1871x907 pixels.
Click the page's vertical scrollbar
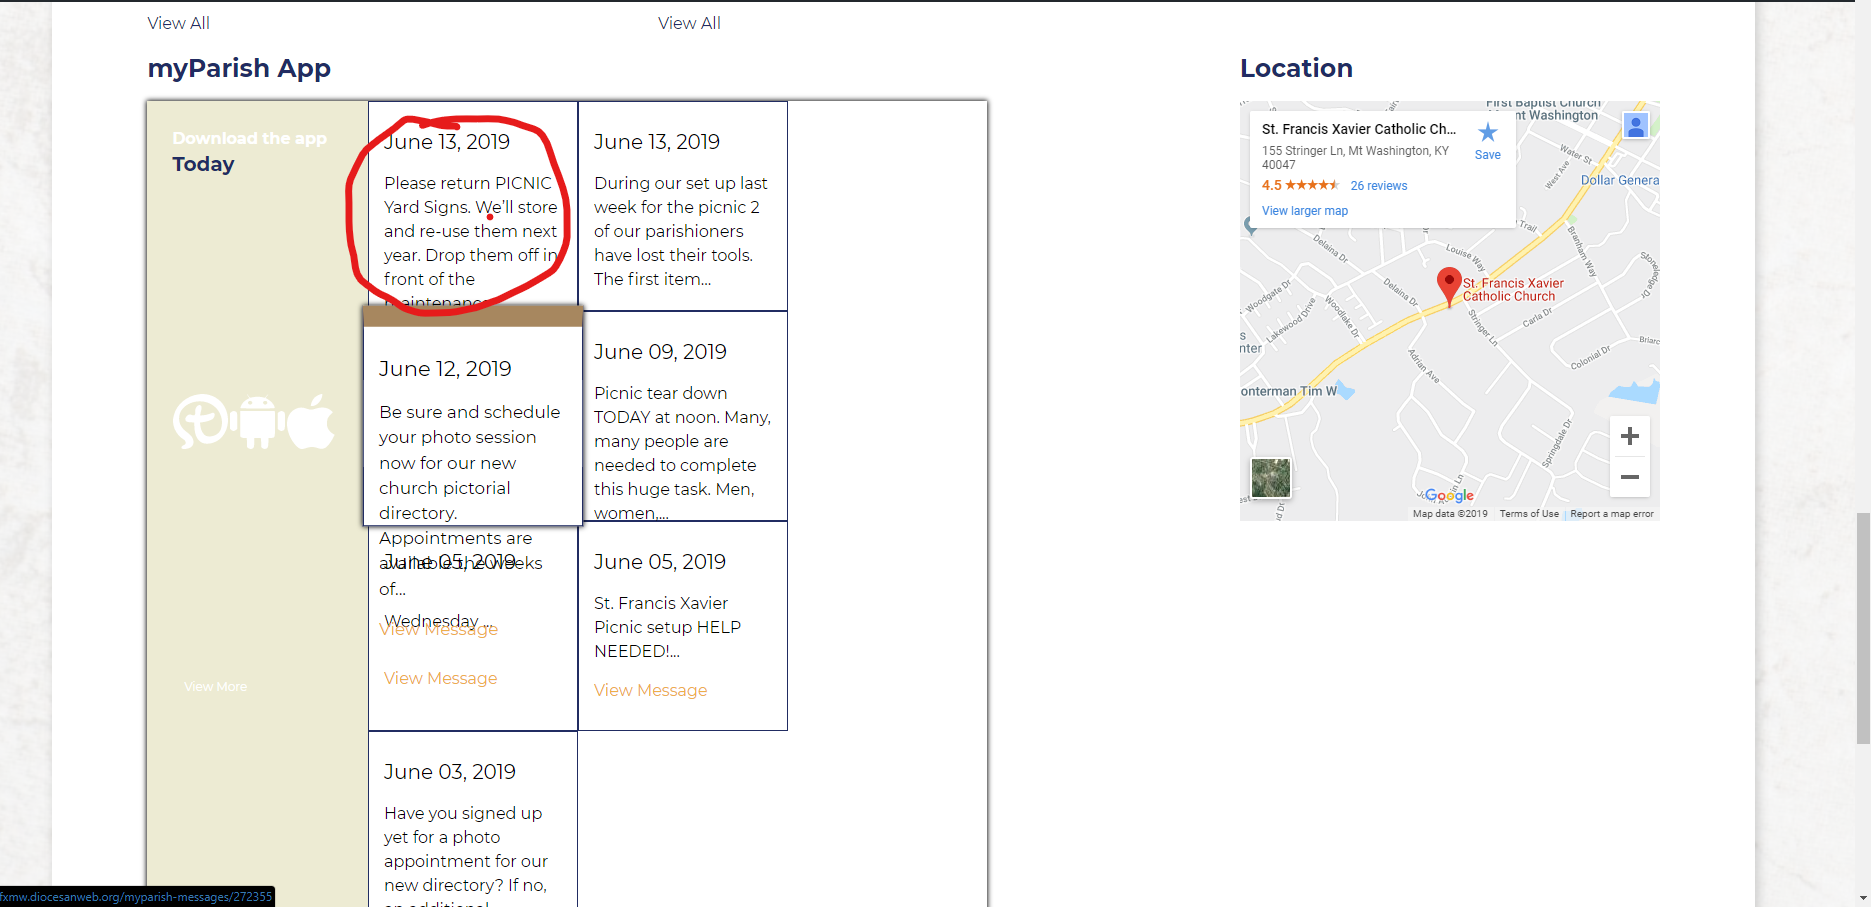point(1862,628)
